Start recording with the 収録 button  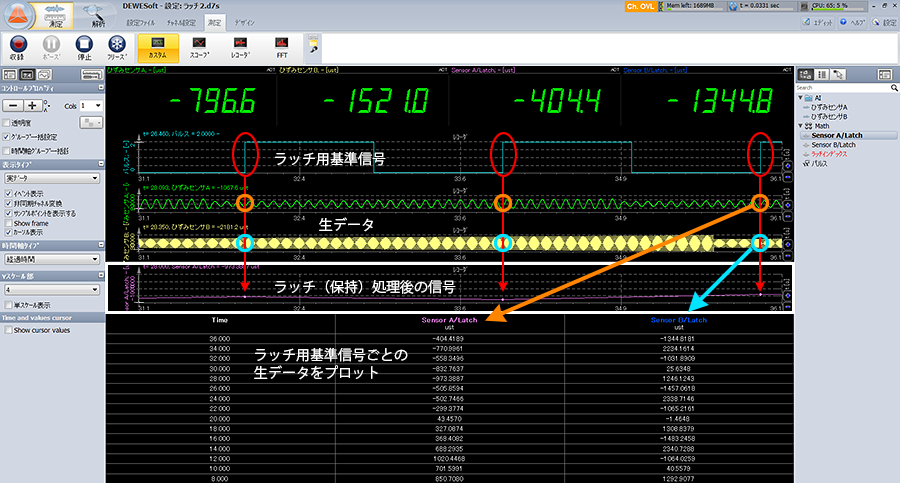pos(18,48)
